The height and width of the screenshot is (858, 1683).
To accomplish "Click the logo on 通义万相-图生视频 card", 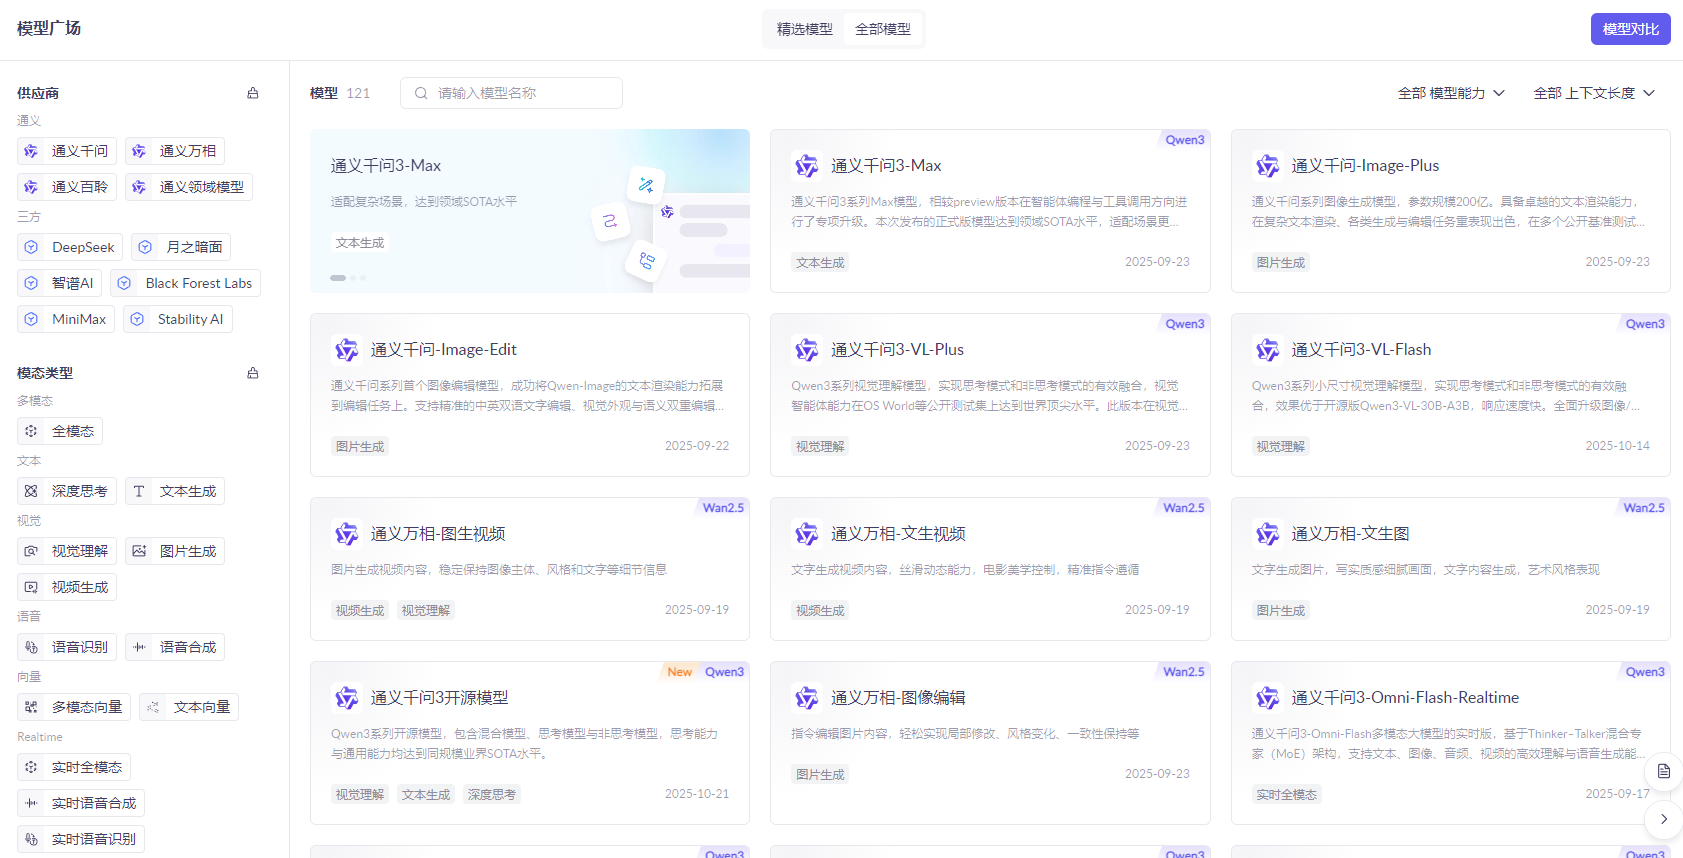I will (x=346, y=534).
